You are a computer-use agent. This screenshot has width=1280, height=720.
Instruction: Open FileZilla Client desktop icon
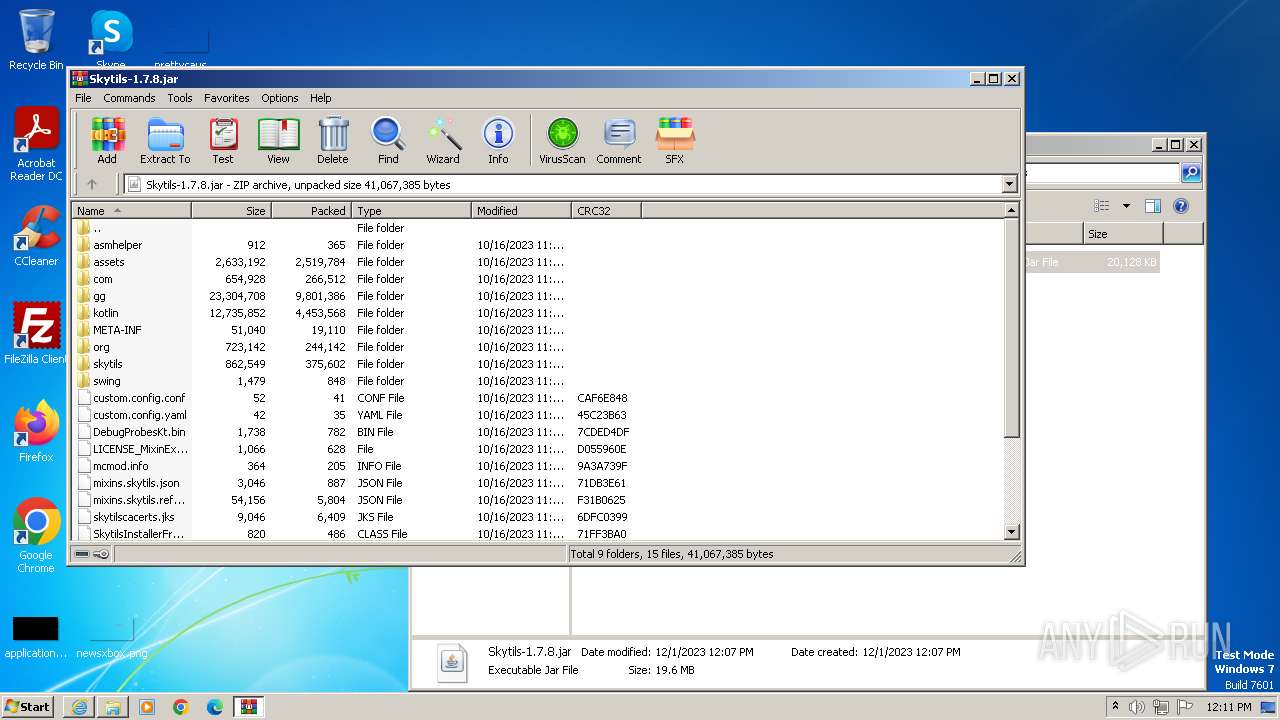36,333
